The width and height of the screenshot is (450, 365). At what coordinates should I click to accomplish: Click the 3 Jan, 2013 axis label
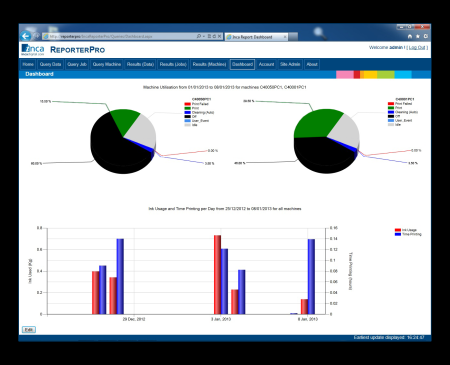[221, 319]
